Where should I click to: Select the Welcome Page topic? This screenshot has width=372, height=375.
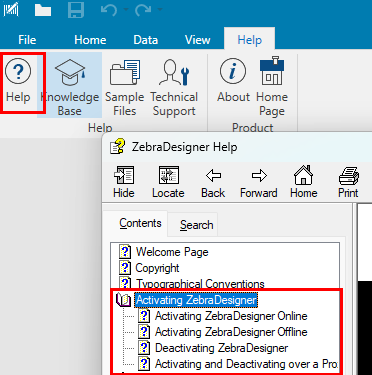click(x=172, y=252)
